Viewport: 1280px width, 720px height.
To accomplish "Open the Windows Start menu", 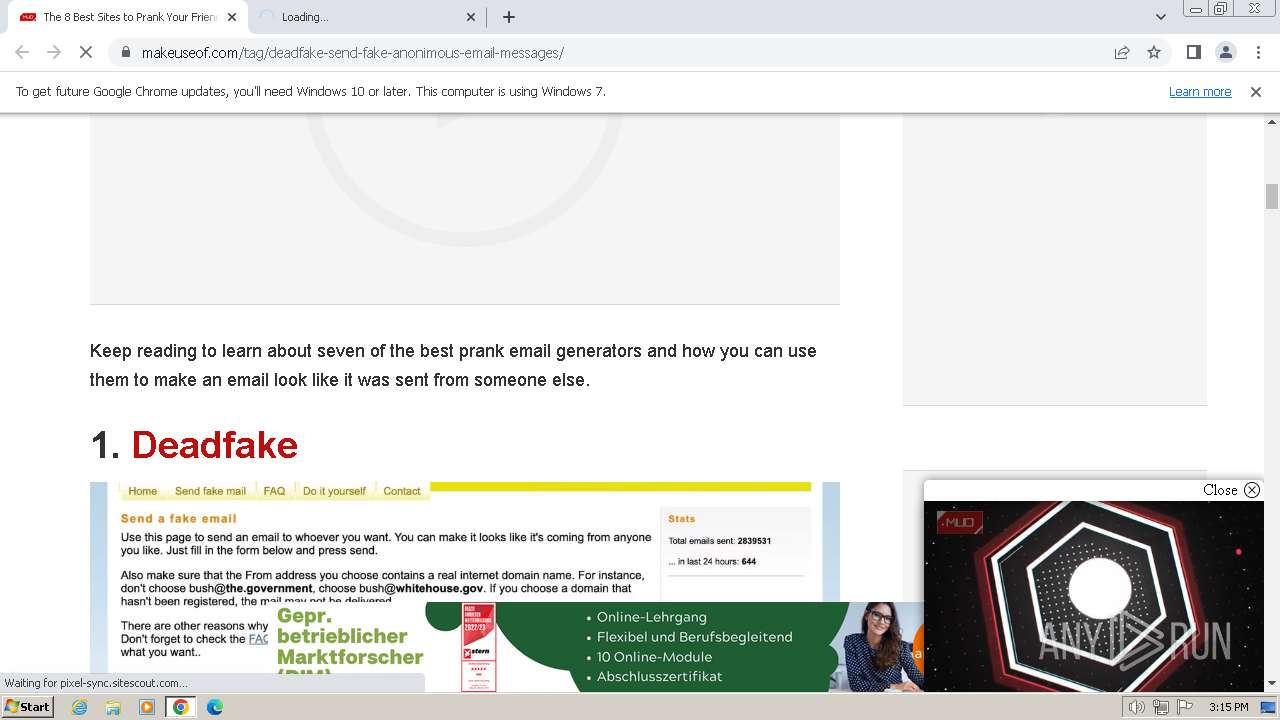I will [x=27, y=706].
